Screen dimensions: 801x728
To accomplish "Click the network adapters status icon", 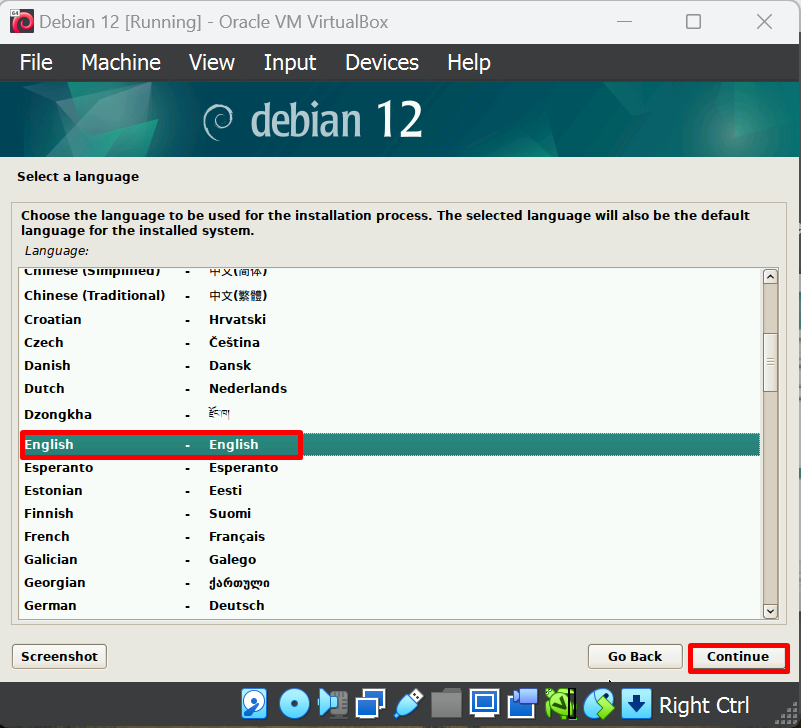I will pos(370,704).
